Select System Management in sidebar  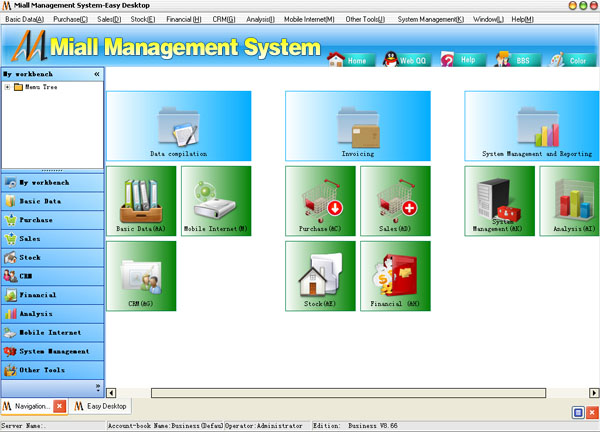tap(52, 351)
